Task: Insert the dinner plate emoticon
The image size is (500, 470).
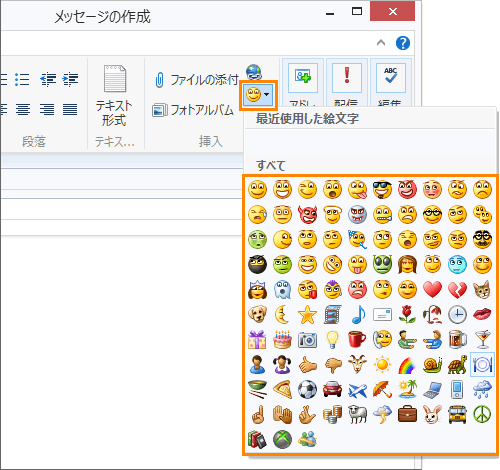Action: 482,365
